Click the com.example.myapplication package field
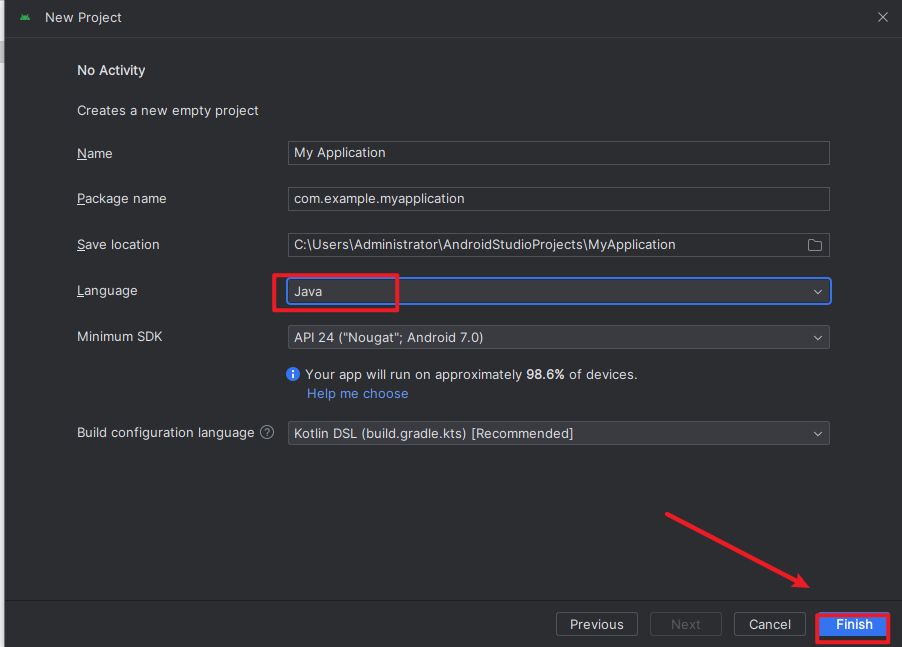902x647 pixels. (x=558, y=199)
